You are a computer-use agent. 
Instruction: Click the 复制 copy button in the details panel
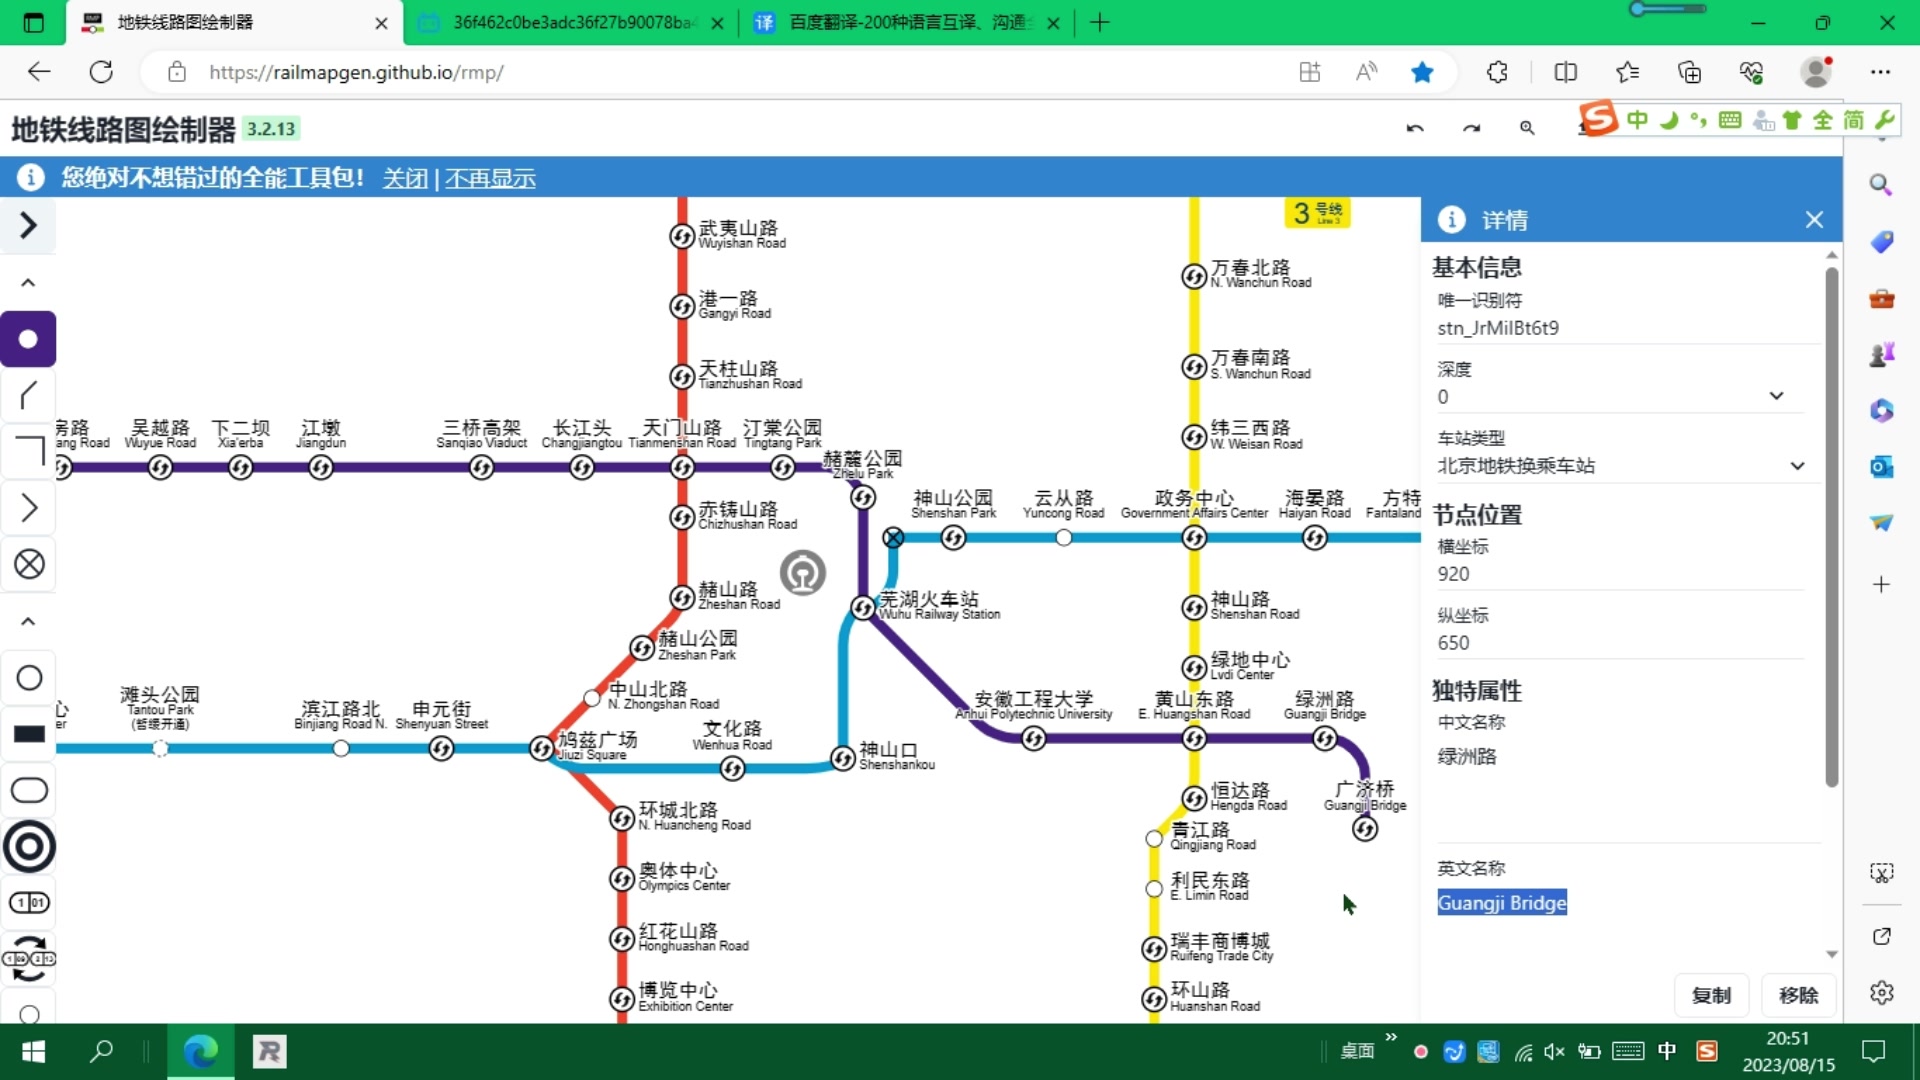[x=1711, y=995]
